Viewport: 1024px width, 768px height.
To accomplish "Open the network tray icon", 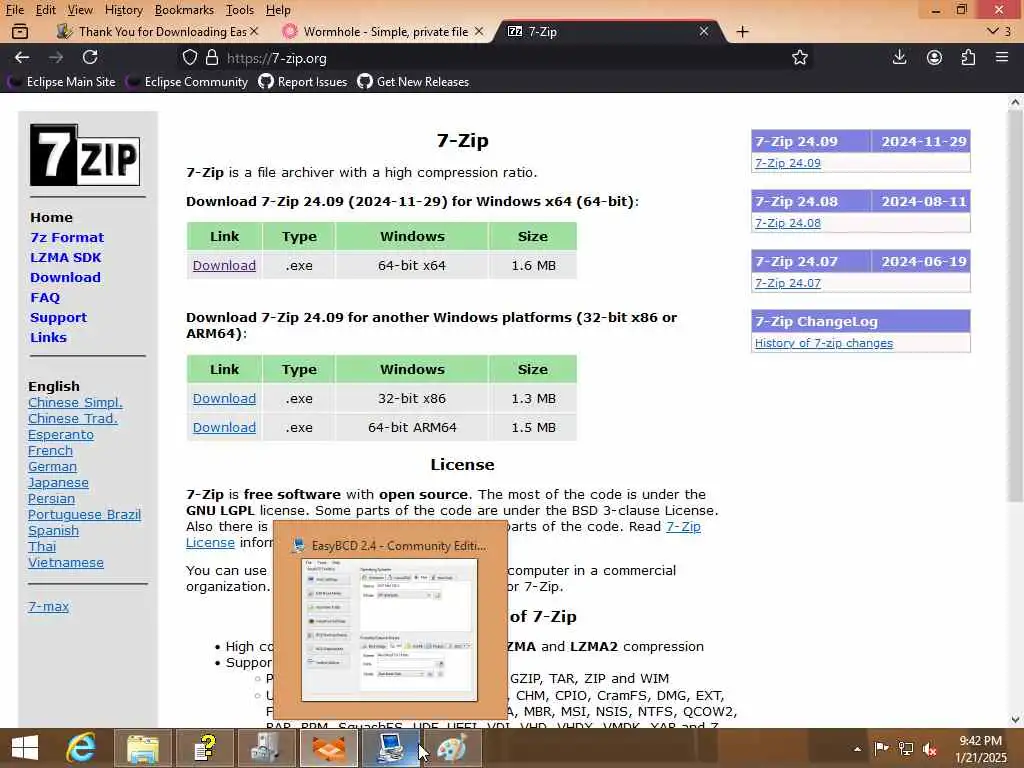I will [905, 748].
